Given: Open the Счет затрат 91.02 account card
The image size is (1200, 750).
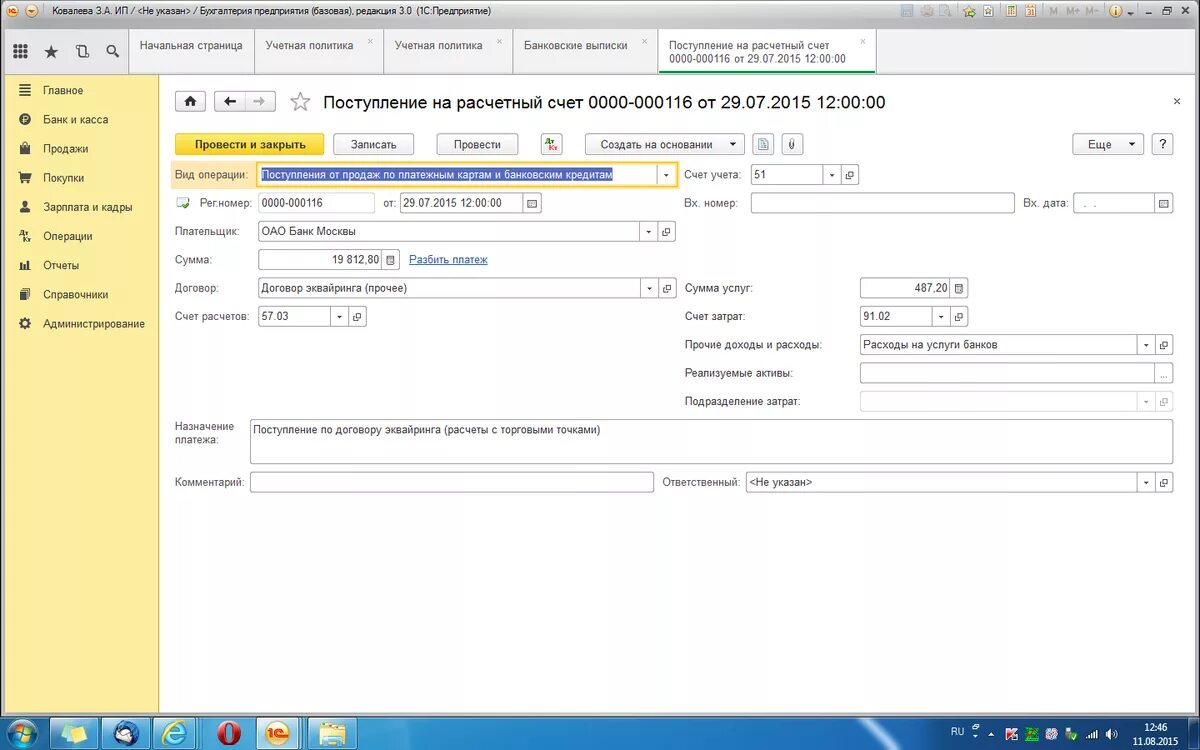Looking at the screenshot, I should point(959,316).
